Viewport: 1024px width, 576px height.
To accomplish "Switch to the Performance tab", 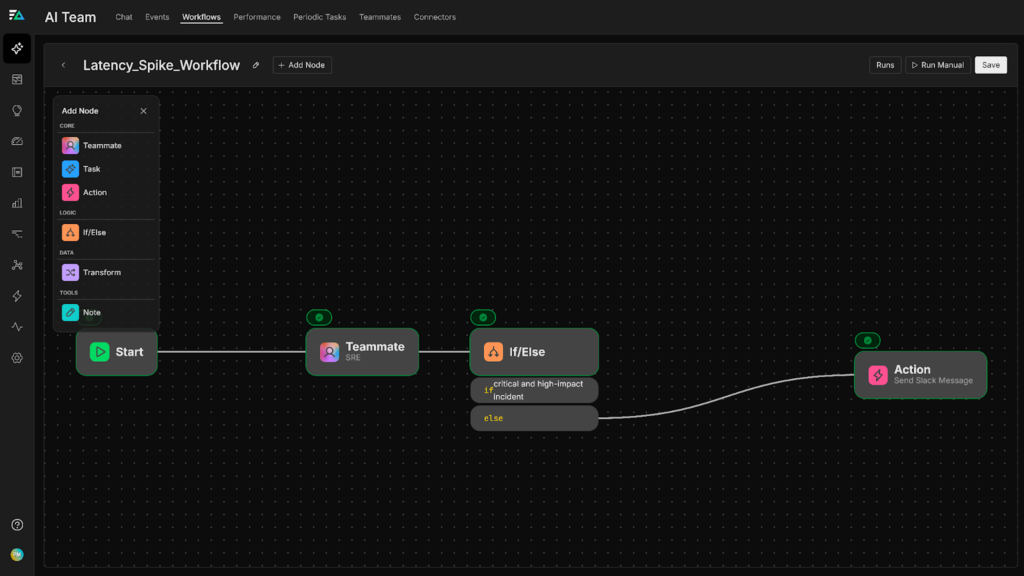I will [257, 17].
